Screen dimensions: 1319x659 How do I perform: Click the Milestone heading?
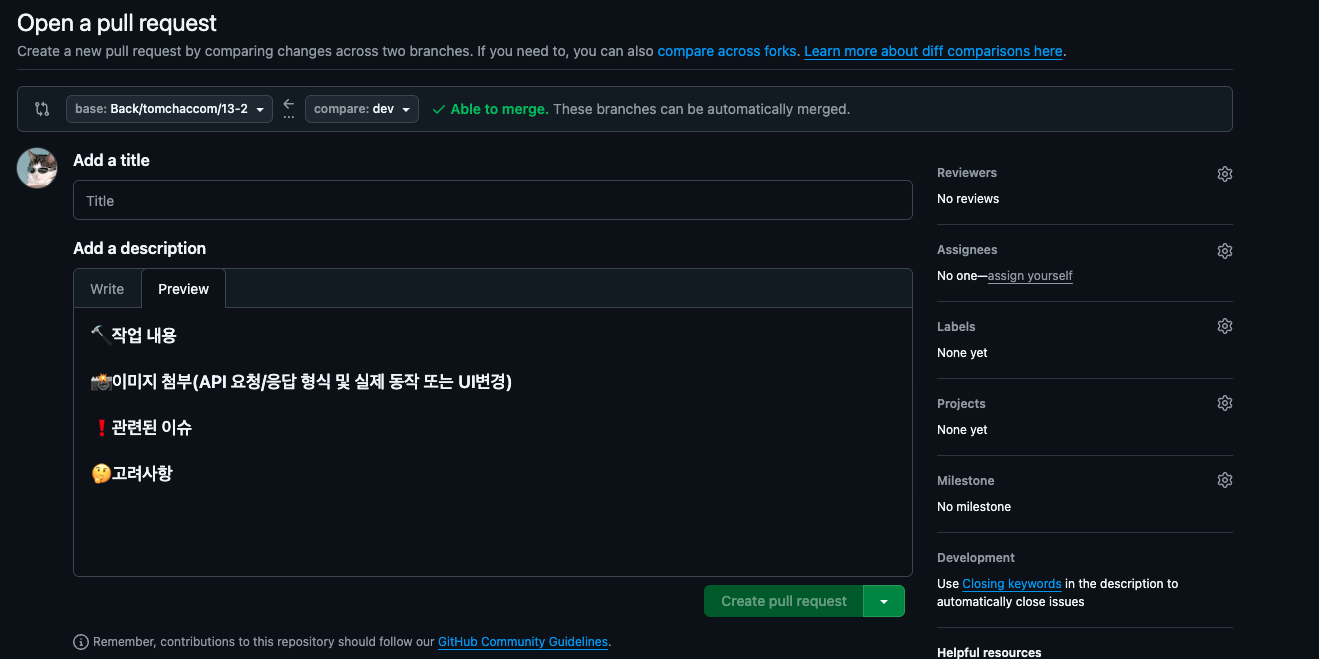[x=966, y=481]
